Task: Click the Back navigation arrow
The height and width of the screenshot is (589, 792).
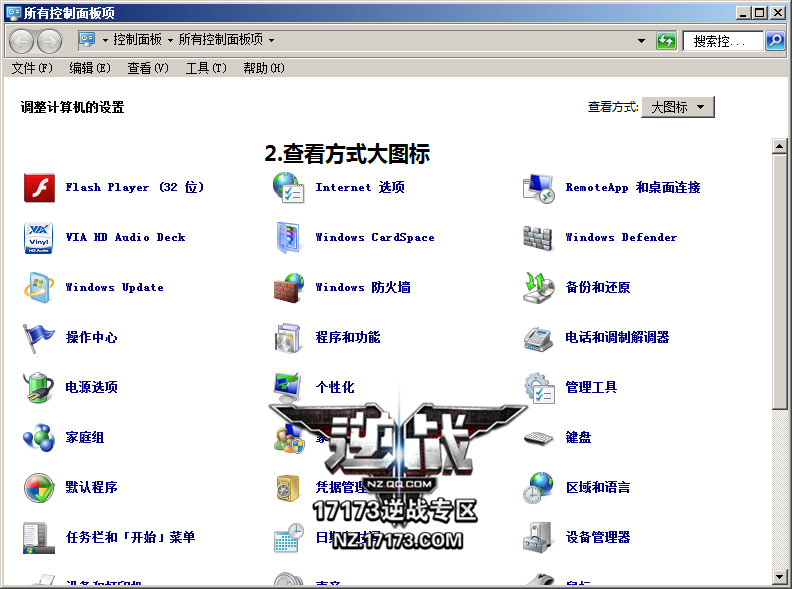Action: point(21,41)
